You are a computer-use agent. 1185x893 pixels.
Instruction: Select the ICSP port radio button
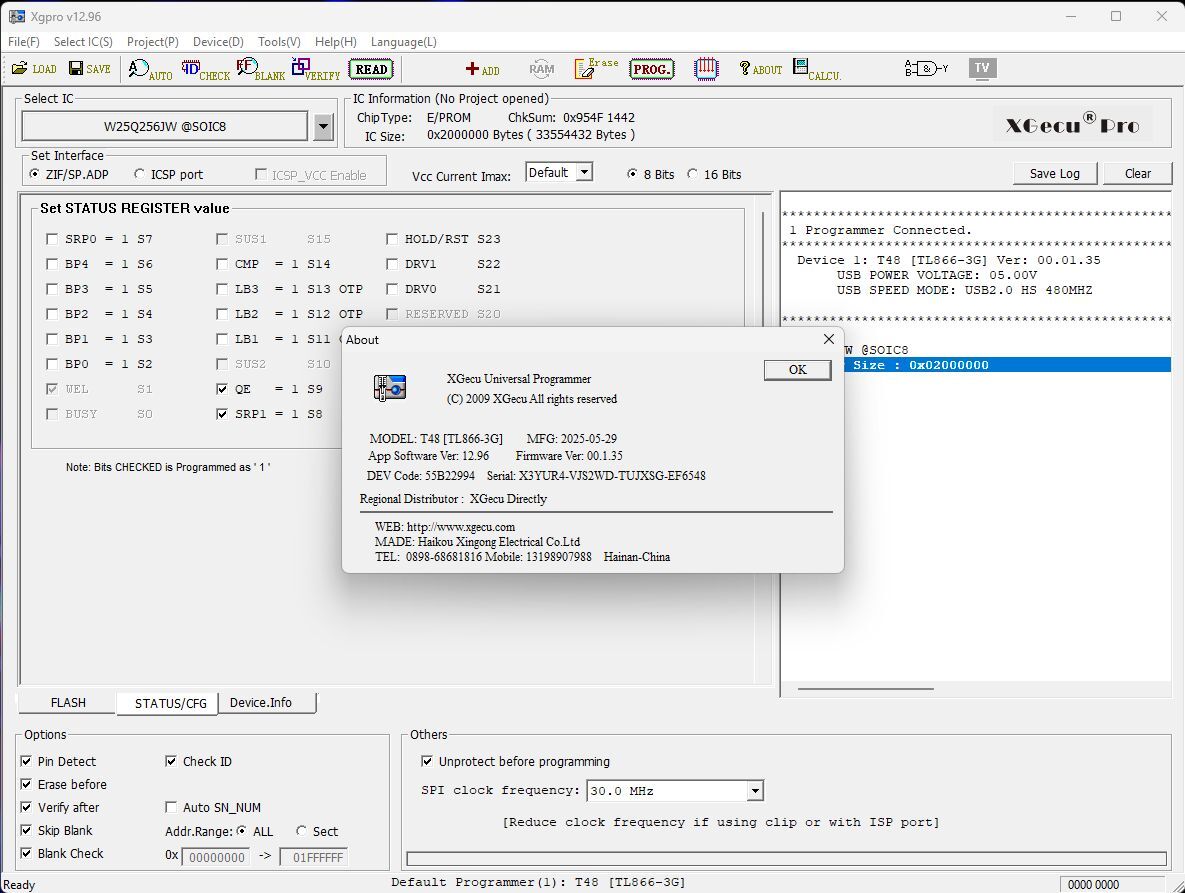pos(139,174)
